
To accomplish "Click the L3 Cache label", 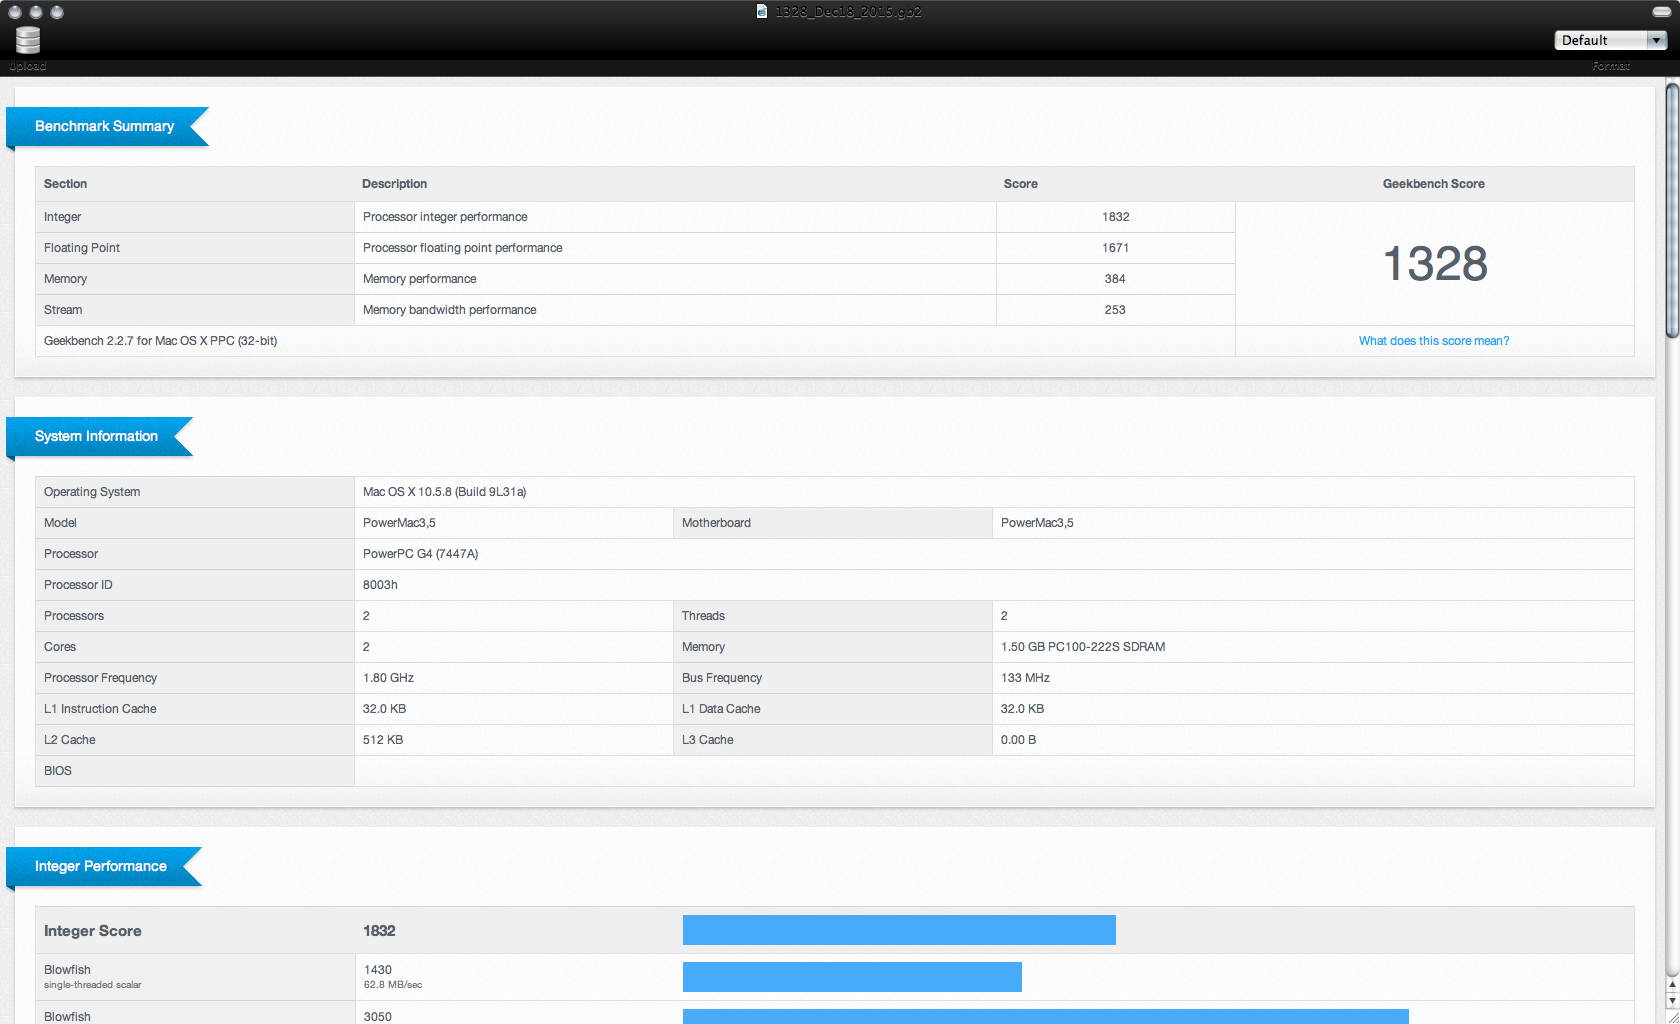I will pyautogui.click(x=708, y=740).
